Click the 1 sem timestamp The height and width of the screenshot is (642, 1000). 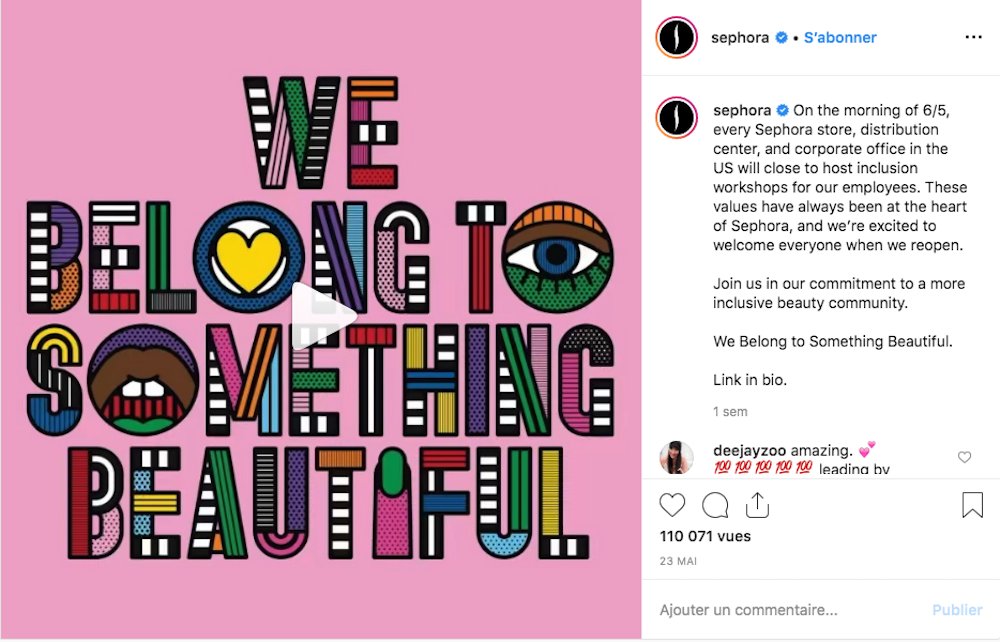pyautogui.click(x=729, y=411)
